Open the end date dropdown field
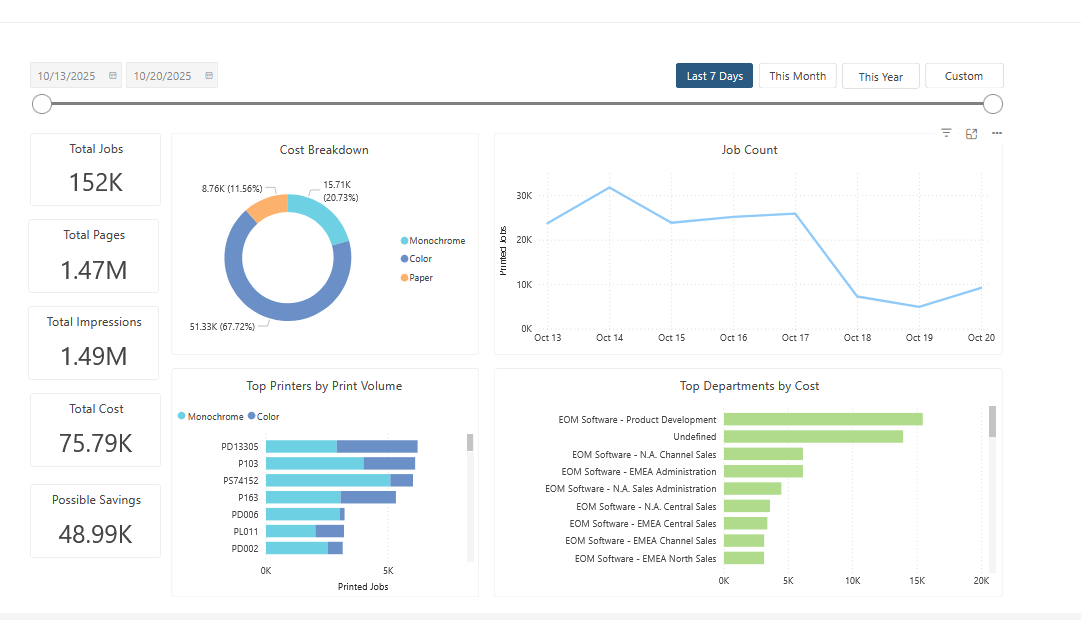1081x620 pixels. [x=165, y=75]
